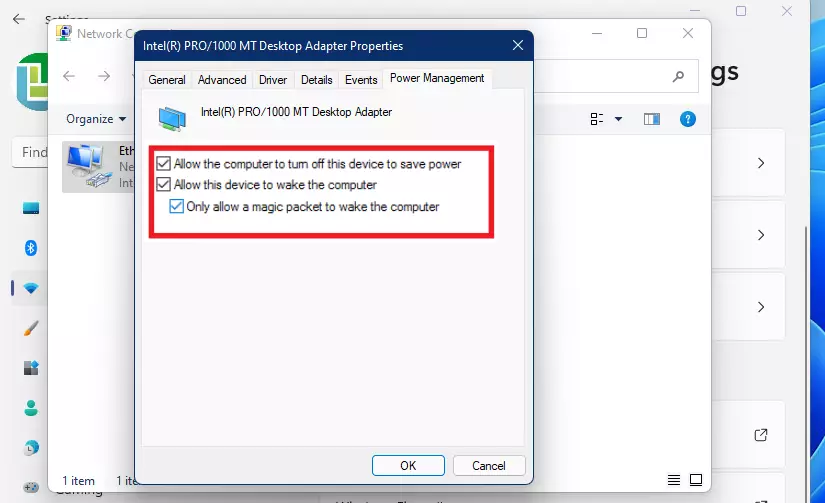Go back in Network Connections window
The width and height of the screenshot is (825, 503).
pos(69,76)
